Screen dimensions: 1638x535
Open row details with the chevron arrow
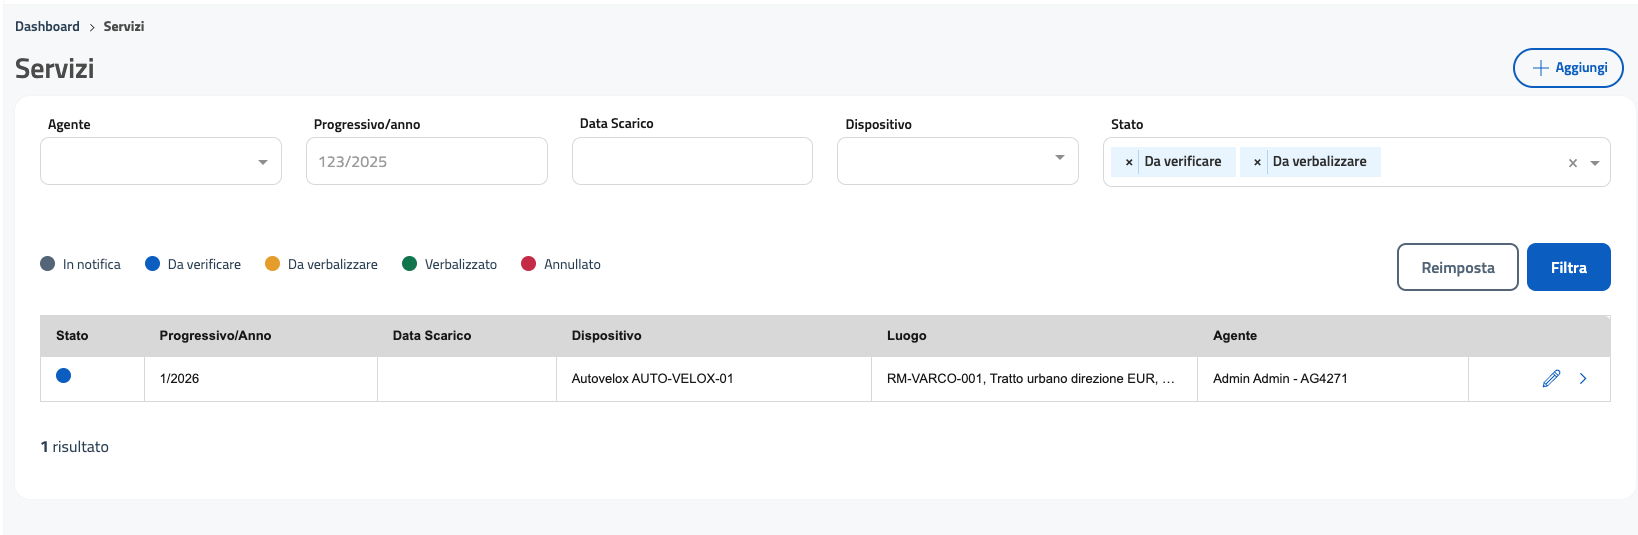click(x=1583, y=378)
